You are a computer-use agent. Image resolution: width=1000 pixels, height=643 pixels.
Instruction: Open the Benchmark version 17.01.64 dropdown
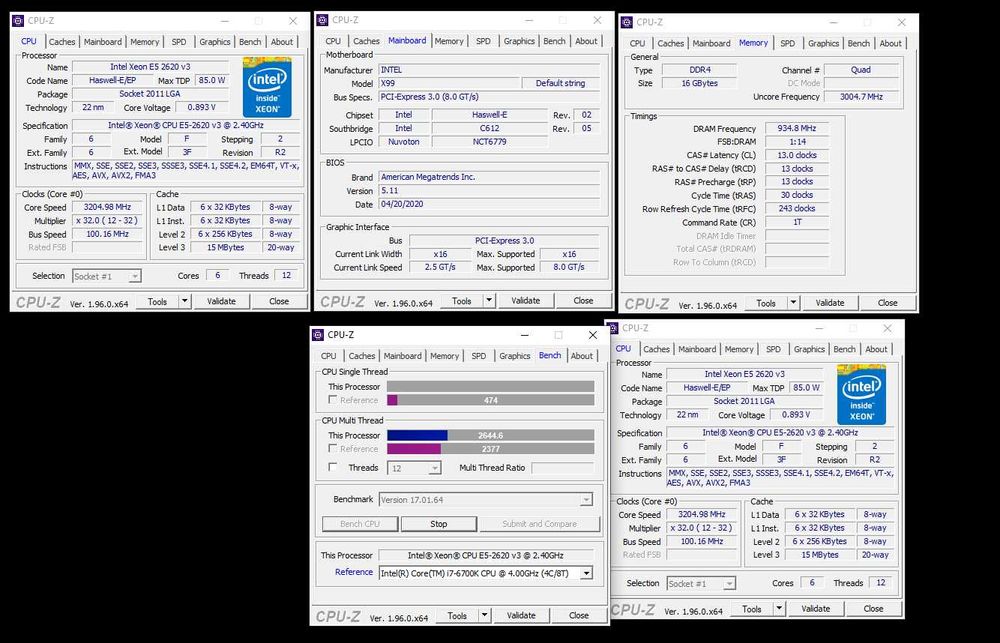pos(486,500)
